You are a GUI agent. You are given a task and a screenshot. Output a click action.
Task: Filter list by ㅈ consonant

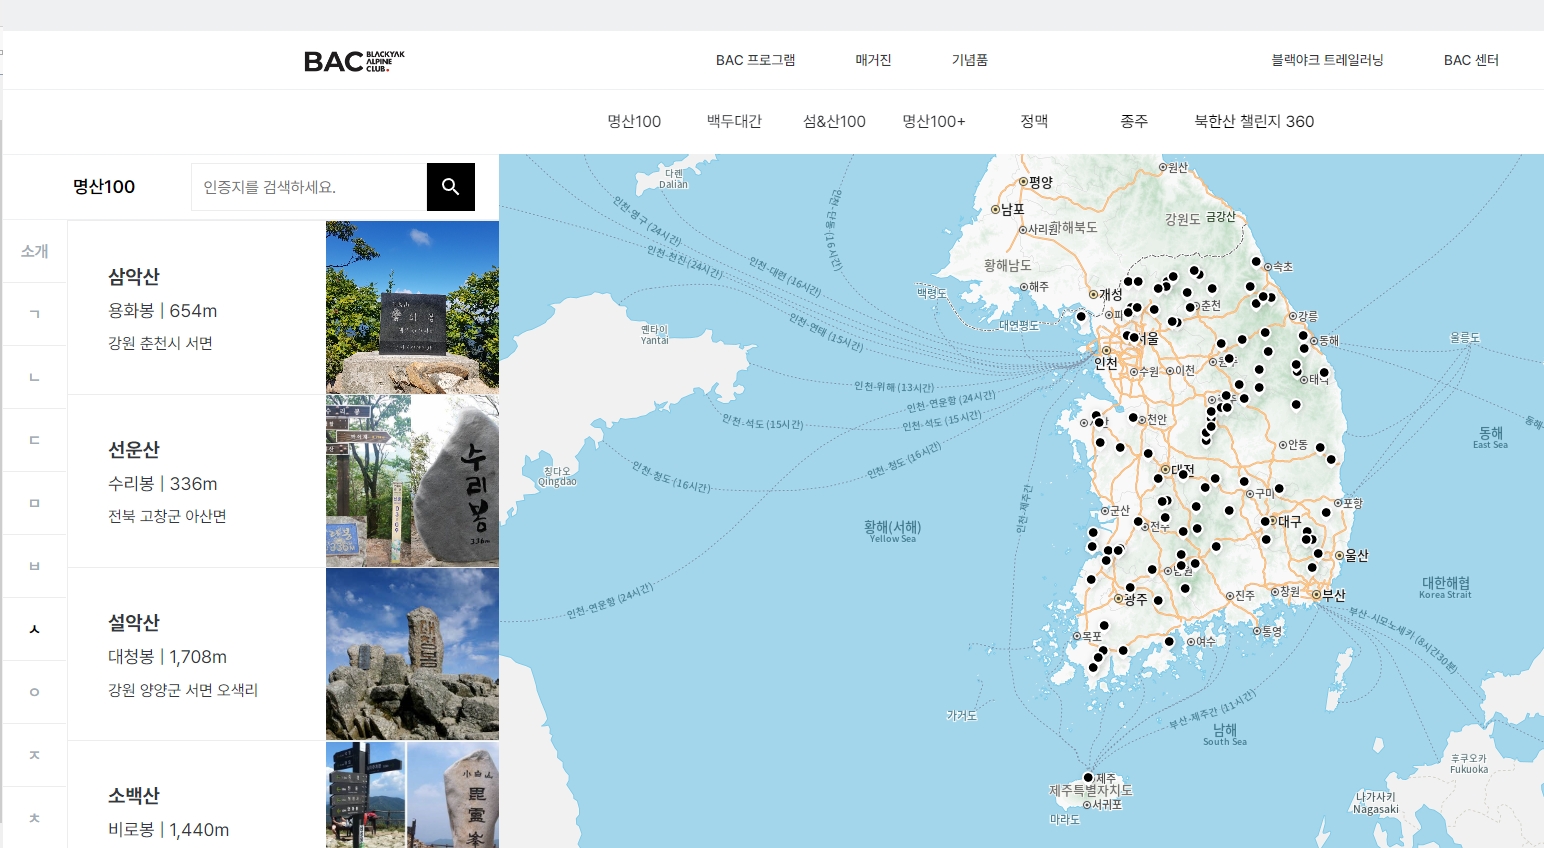click(35, 755)
